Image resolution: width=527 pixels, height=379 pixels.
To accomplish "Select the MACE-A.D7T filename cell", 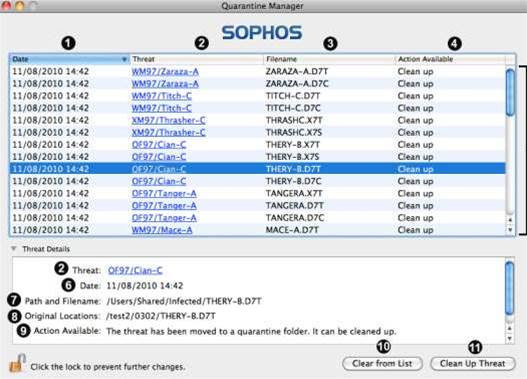I will (292, 230).
